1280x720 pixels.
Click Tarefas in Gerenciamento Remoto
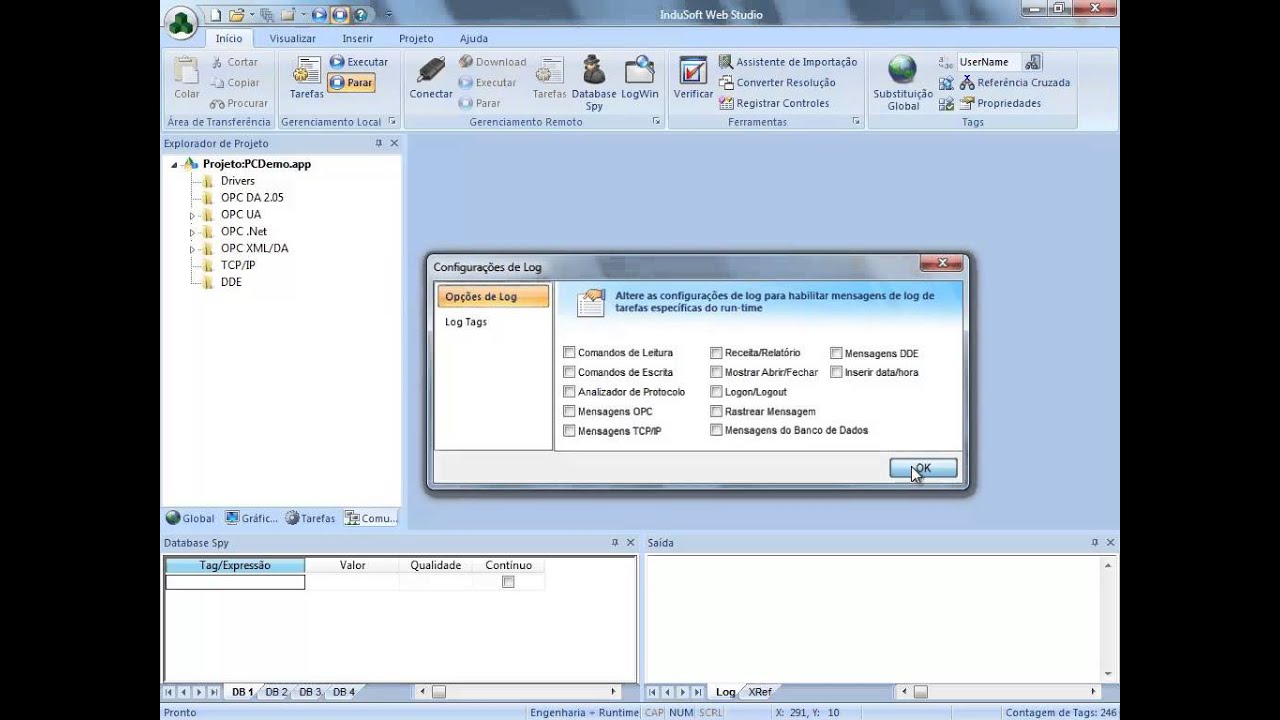tap(549, 78)
